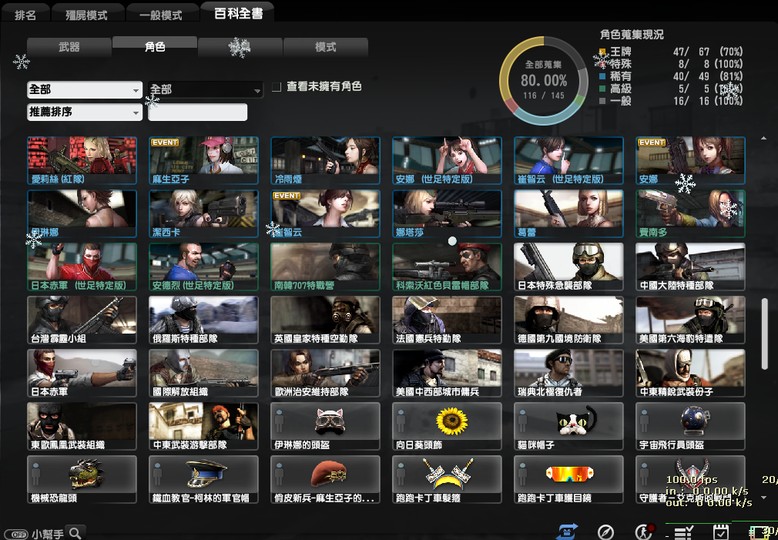Expand the second 全部 category dropdown
This screenshot has height=540, width=778.
coord(205,90)
